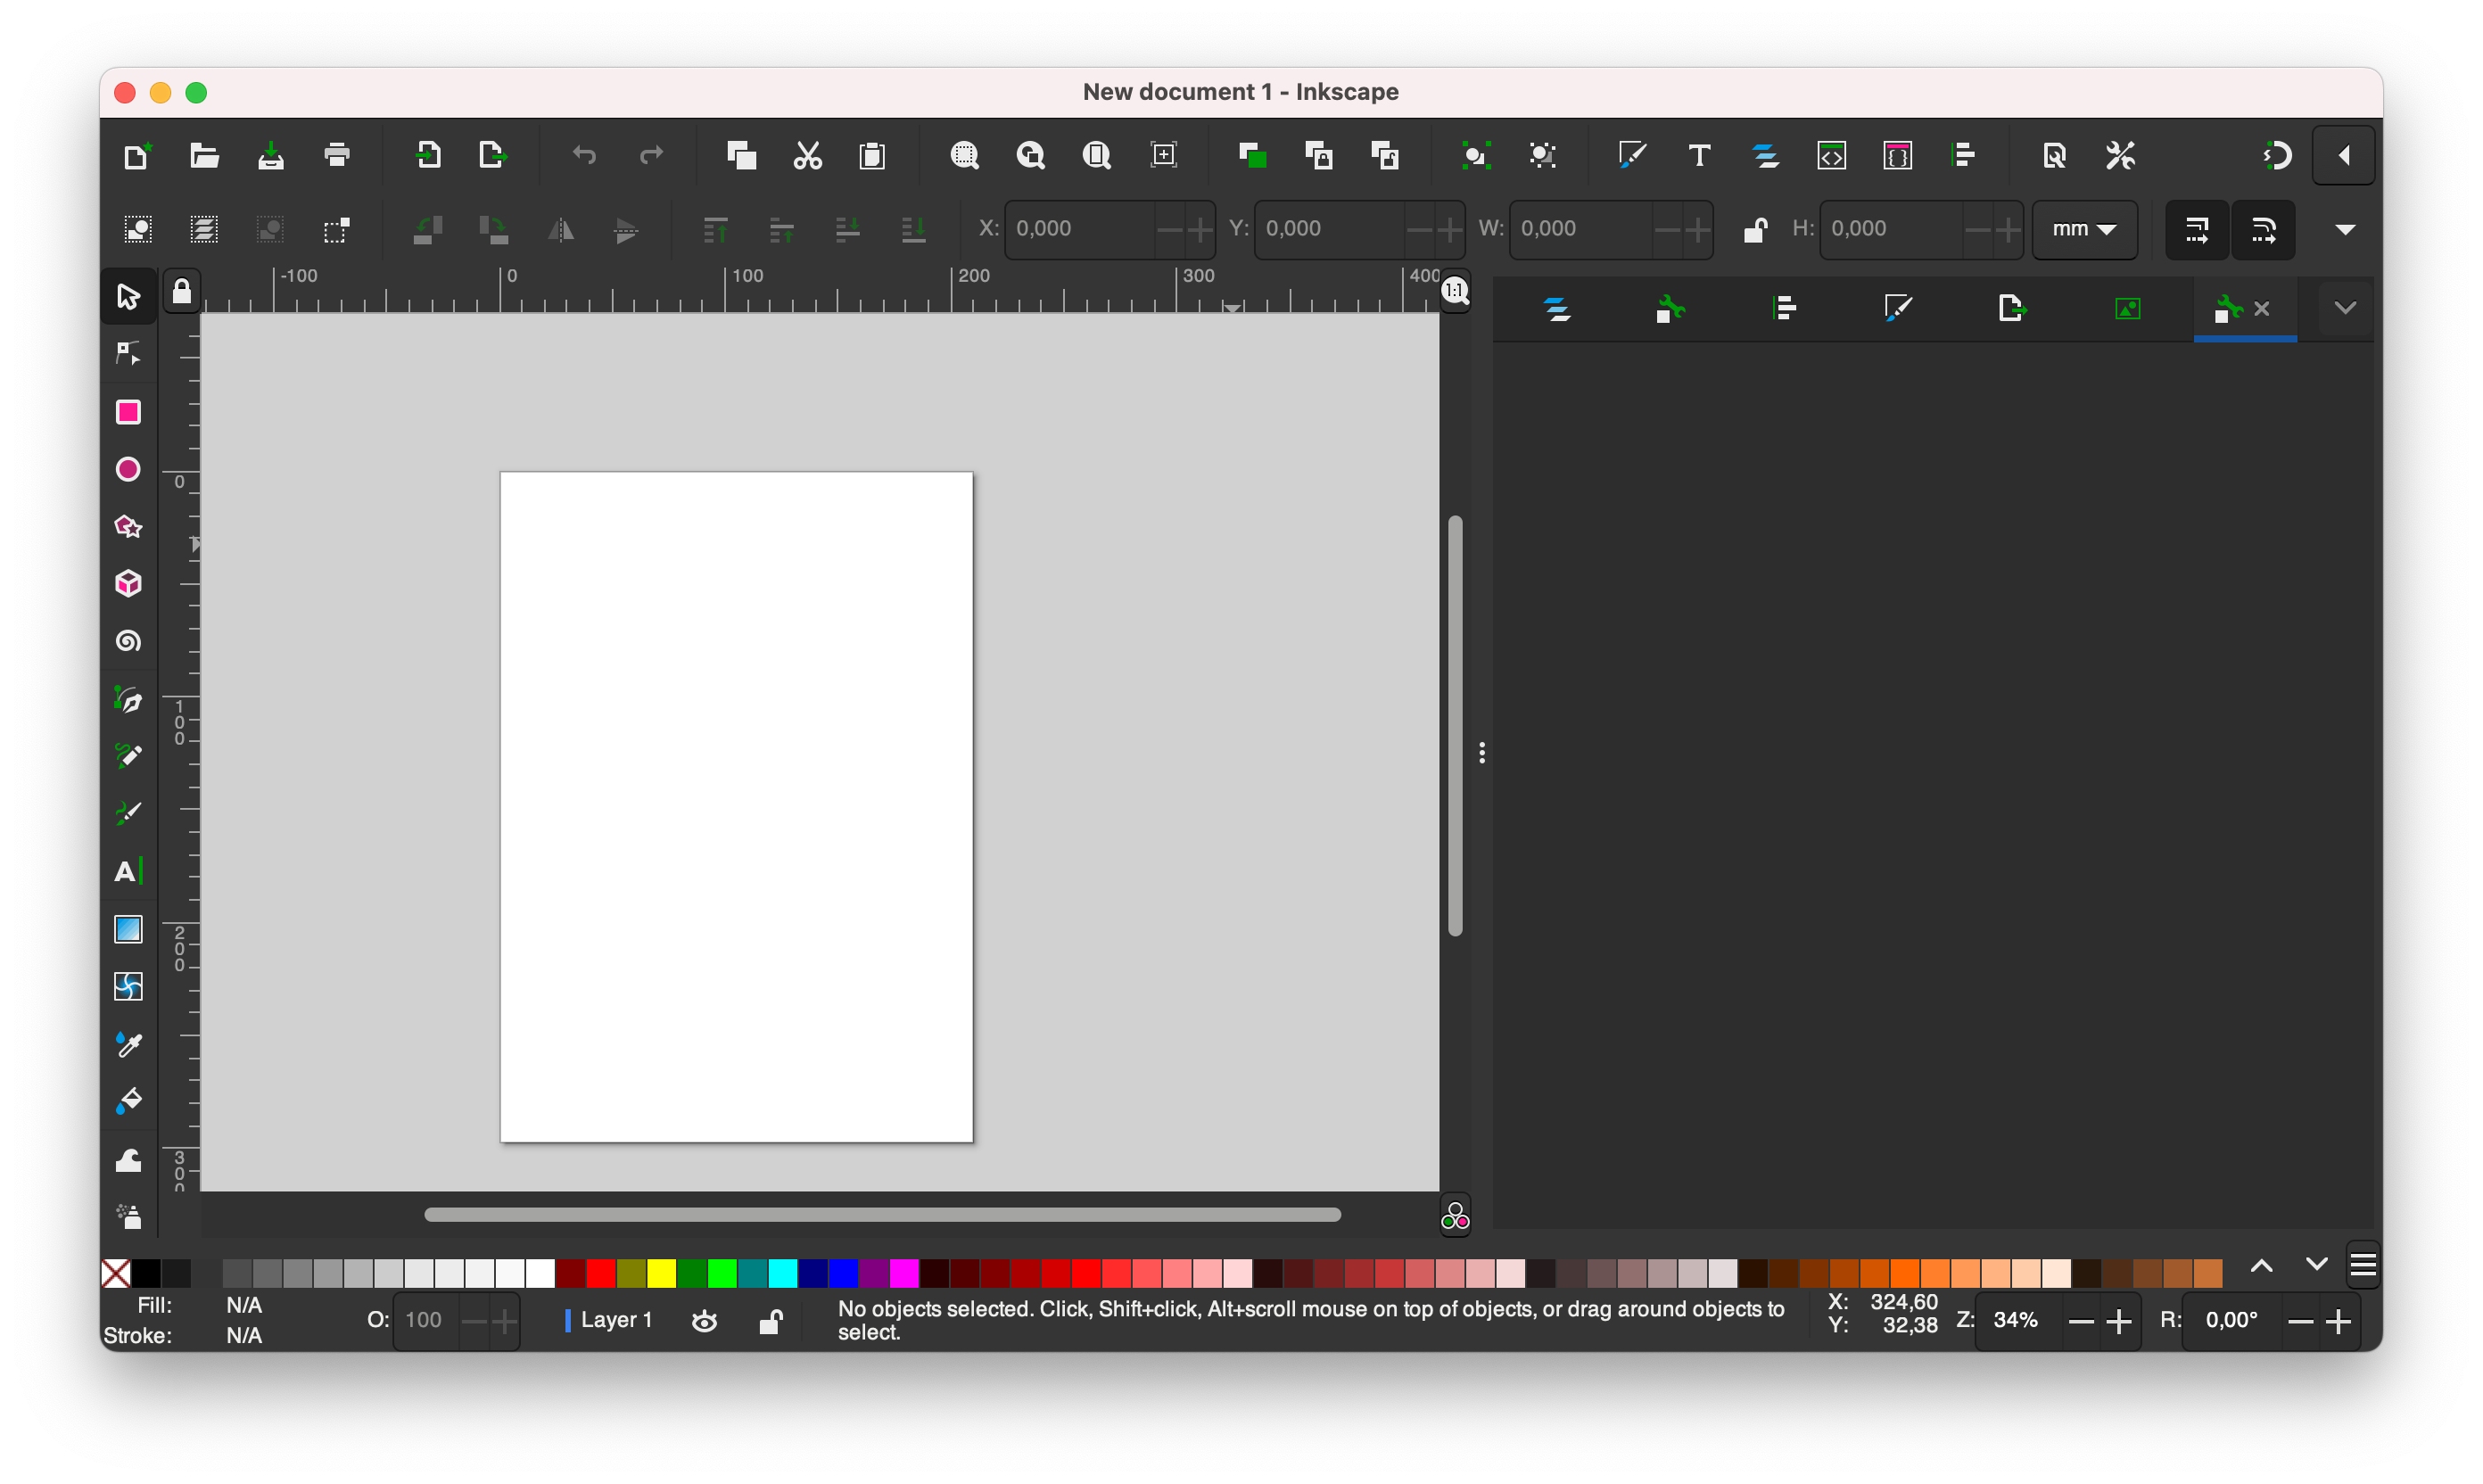Click the horizontal canvas scrollbar
This screenshot has width=2483, height=1484.
pos(882,1214)
